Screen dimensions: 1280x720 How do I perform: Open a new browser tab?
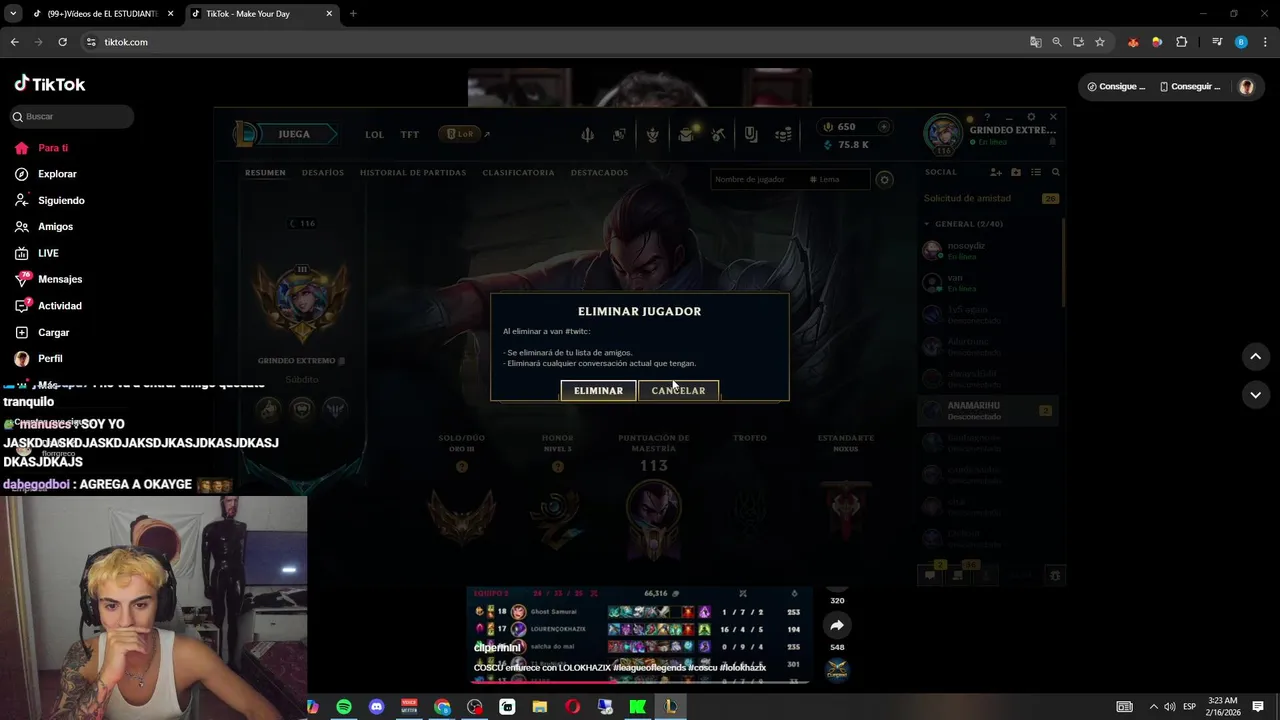click(x=353, y=14)
